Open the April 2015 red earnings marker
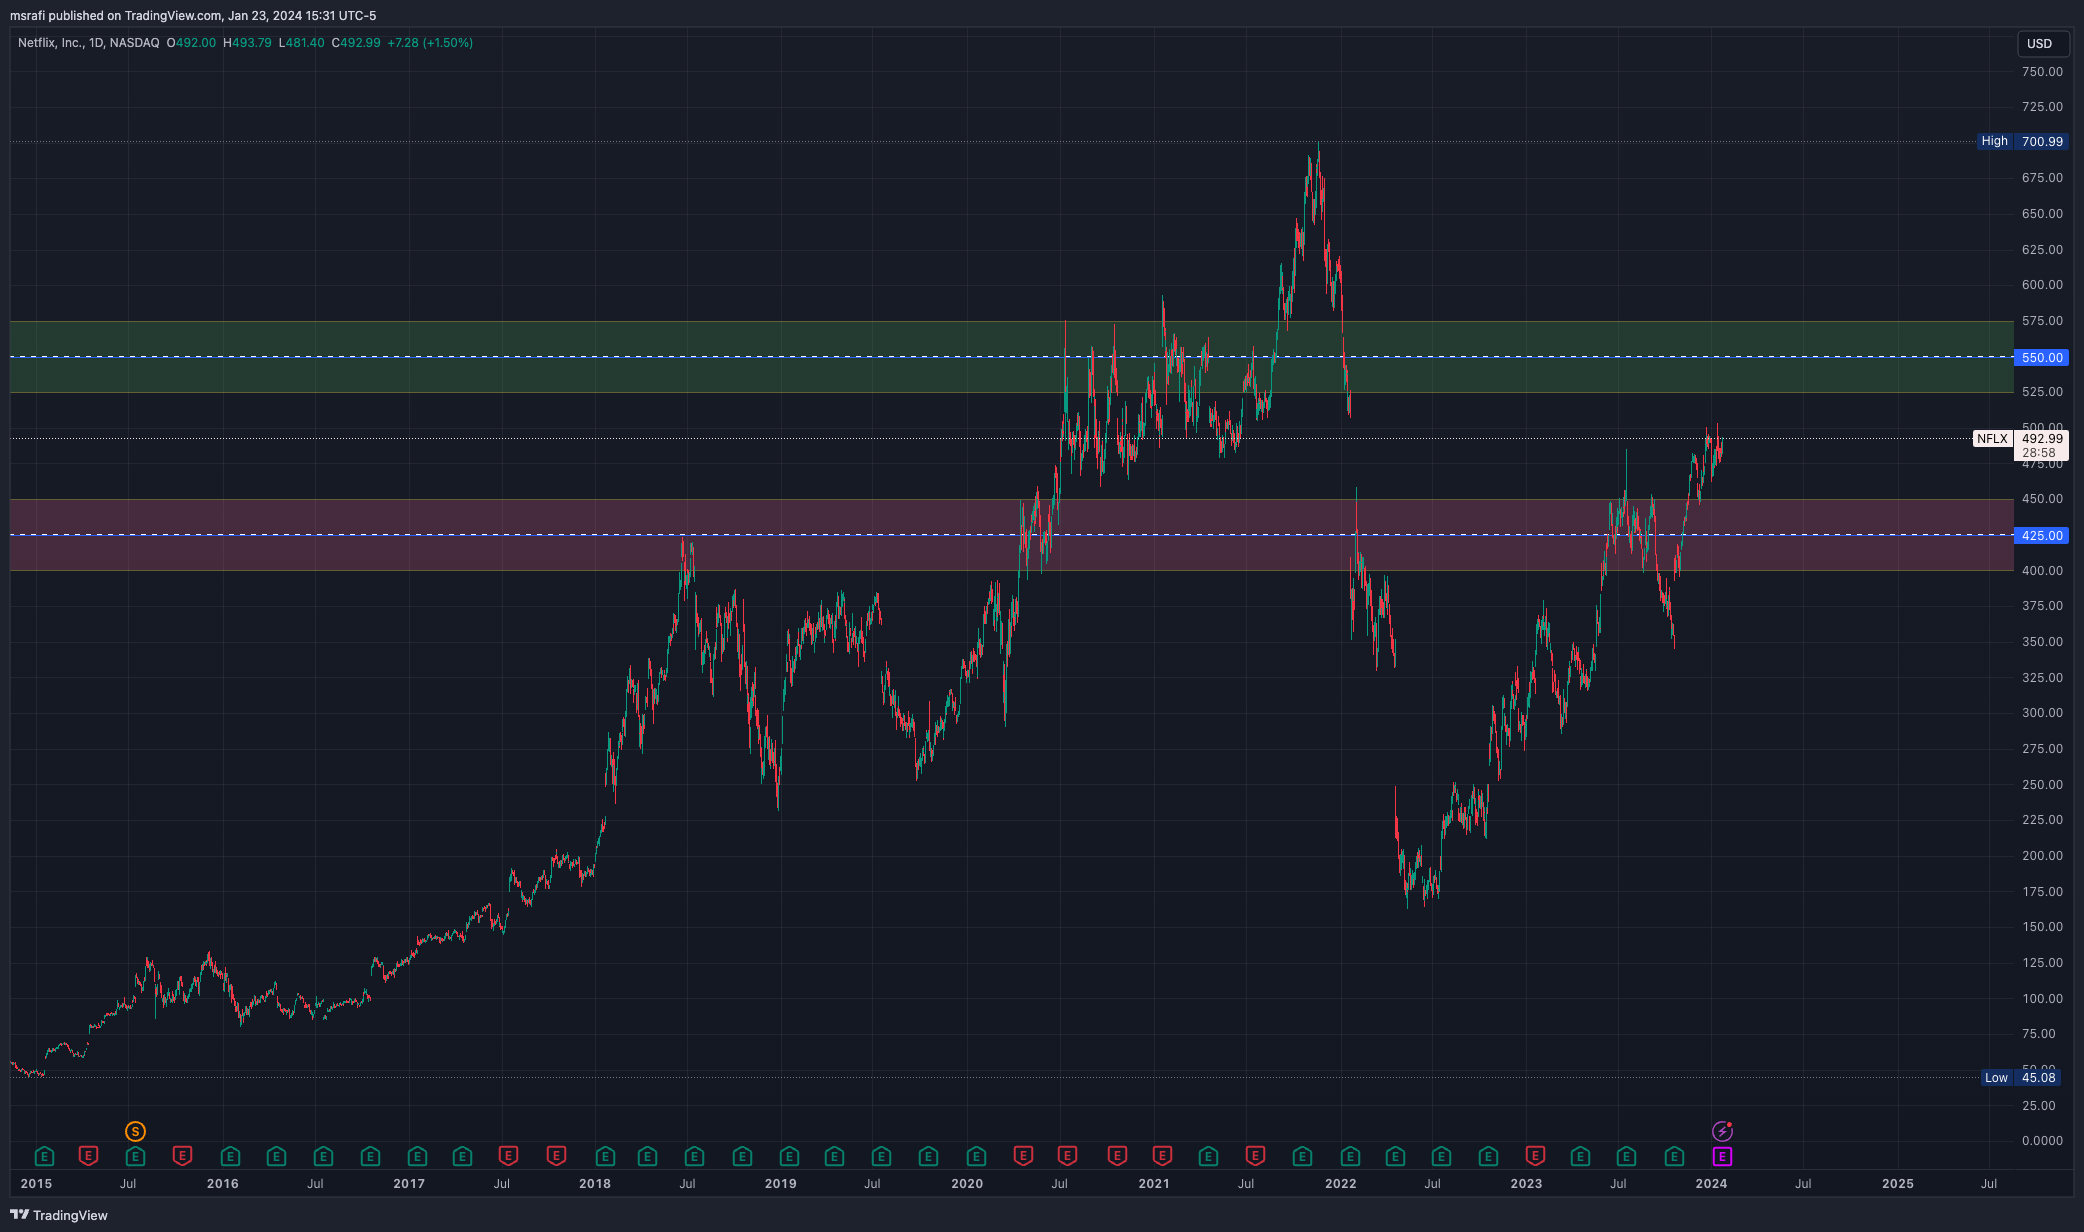This screenshot has height=1232, width=2084. (88, 1157)
